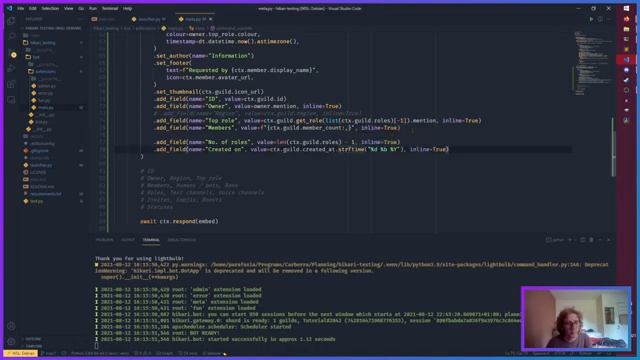Open the editor More Actions ellipsis
Viewport: 640px width, 360px height.
pyautogui.click(x=609, y=19)
